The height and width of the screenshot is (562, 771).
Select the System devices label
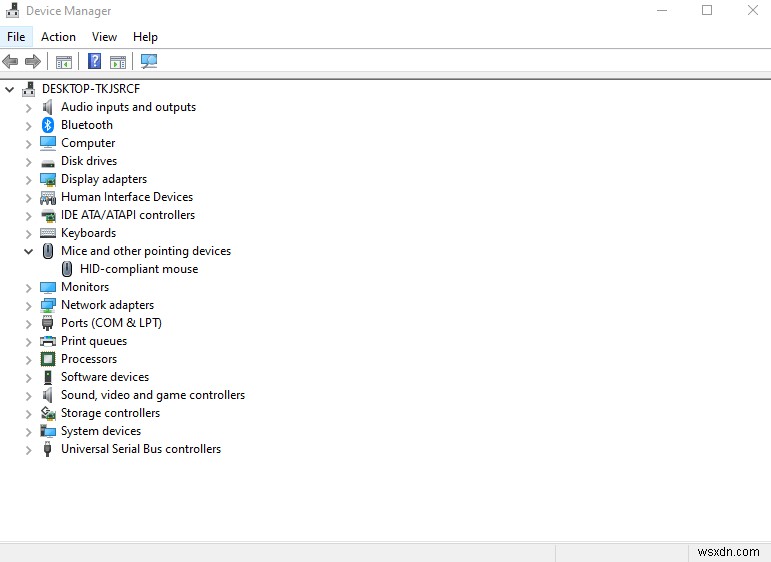(x=101, y=431)
